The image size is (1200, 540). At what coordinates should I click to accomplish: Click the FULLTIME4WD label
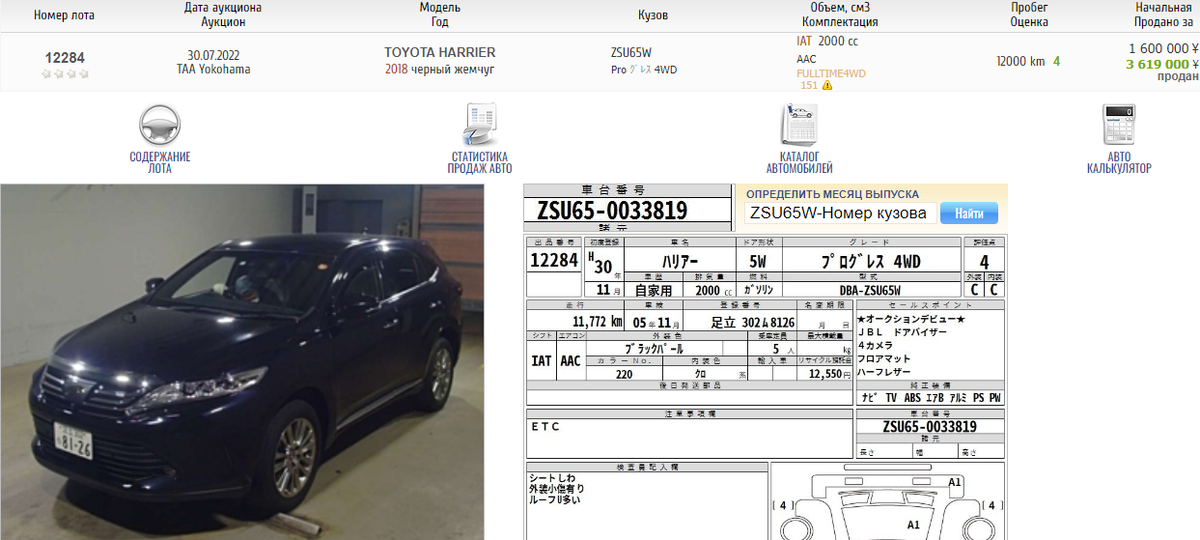(831, 73)
